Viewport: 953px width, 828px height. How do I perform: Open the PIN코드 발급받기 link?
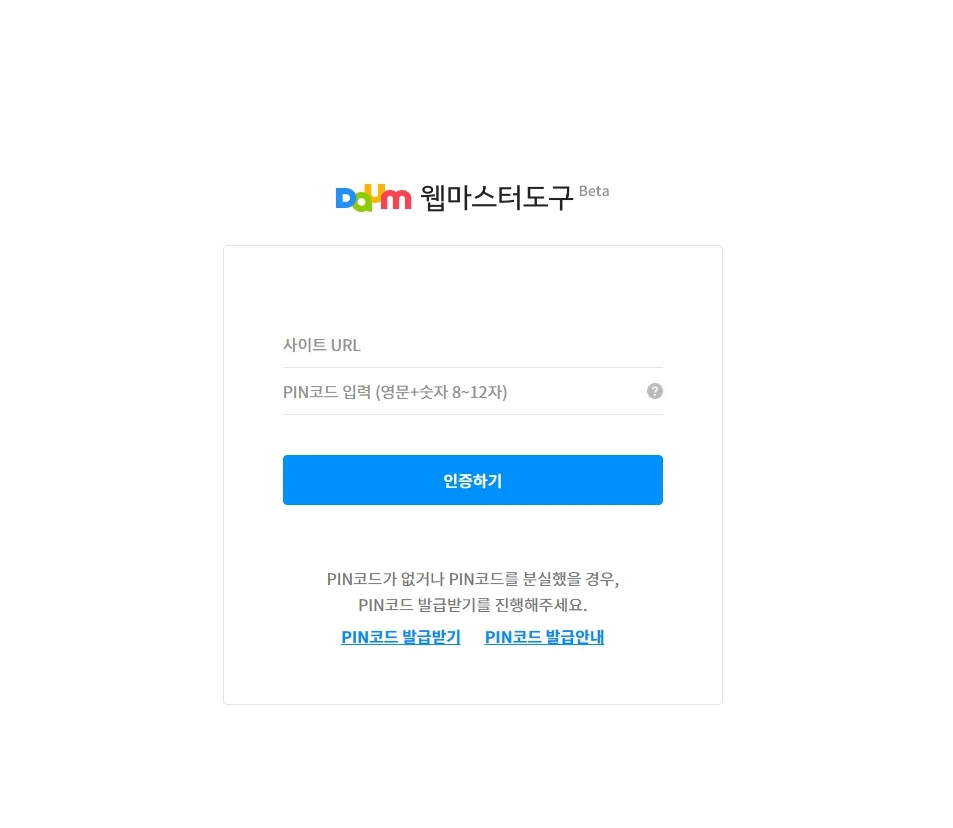pyautogui.click(x=401, y=637)
